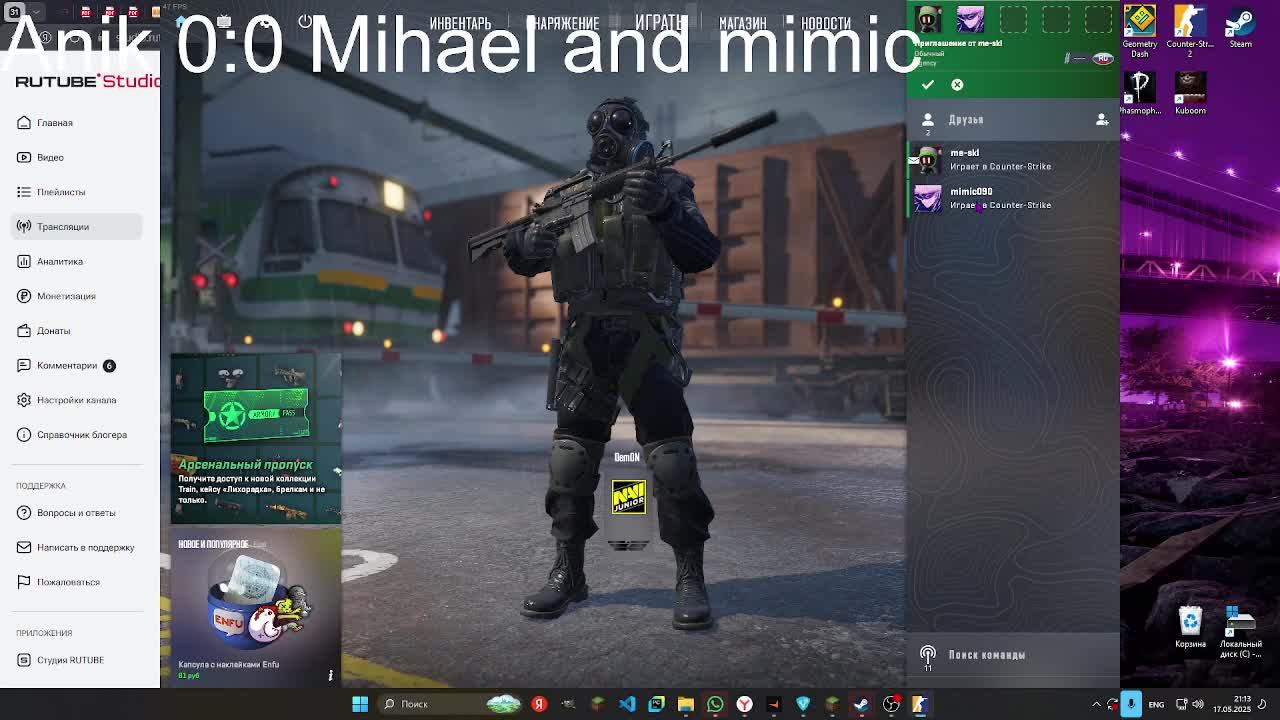
Task: Open Yandex Browser from the taskbar
Action: pyautogui.click(x=744, y=704)
